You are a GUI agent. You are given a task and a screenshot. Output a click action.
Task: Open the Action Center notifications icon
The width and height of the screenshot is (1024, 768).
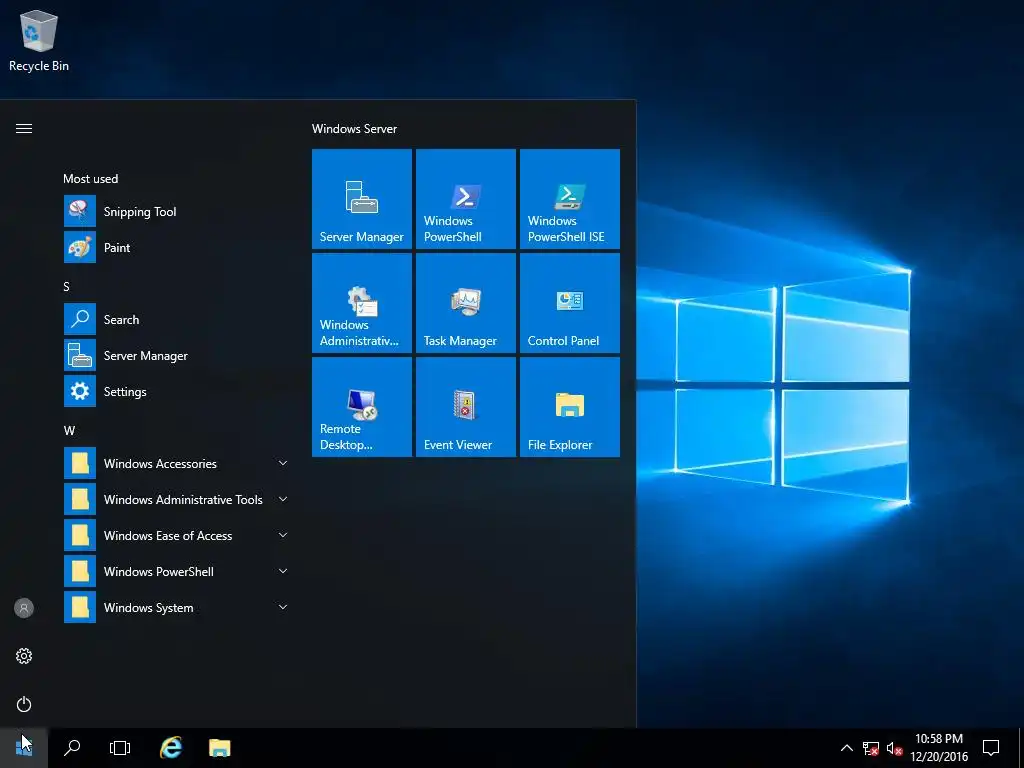click(991, 748)
